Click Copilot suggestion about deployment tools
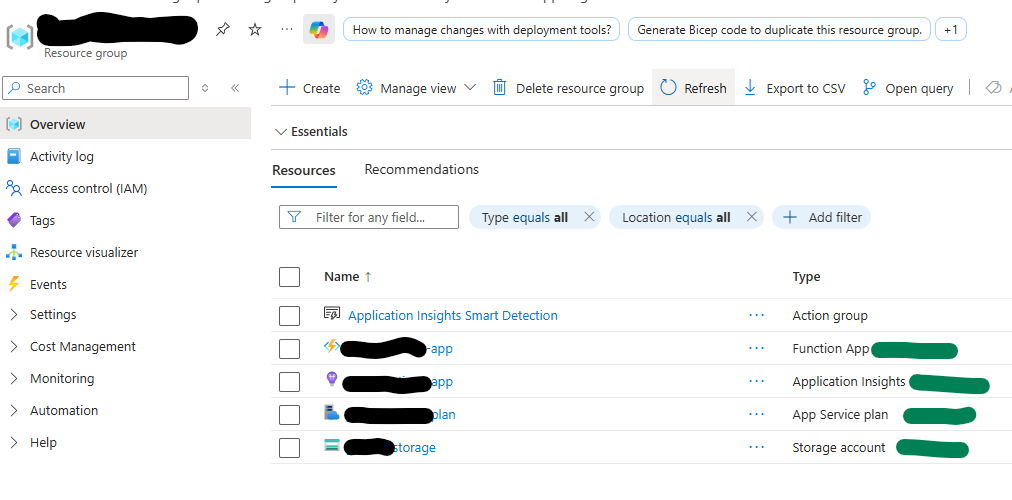The height and width of the screenshot is (500, 1012). coord(481,30)
